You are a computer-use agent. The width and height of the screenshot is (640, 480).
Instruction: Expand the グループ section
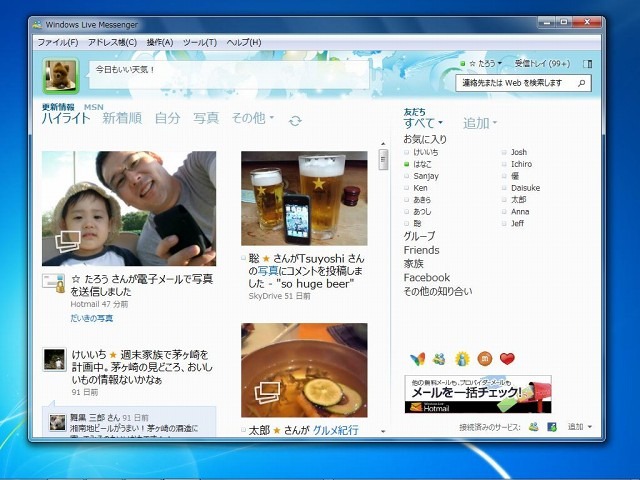click(x=419, y=236)
